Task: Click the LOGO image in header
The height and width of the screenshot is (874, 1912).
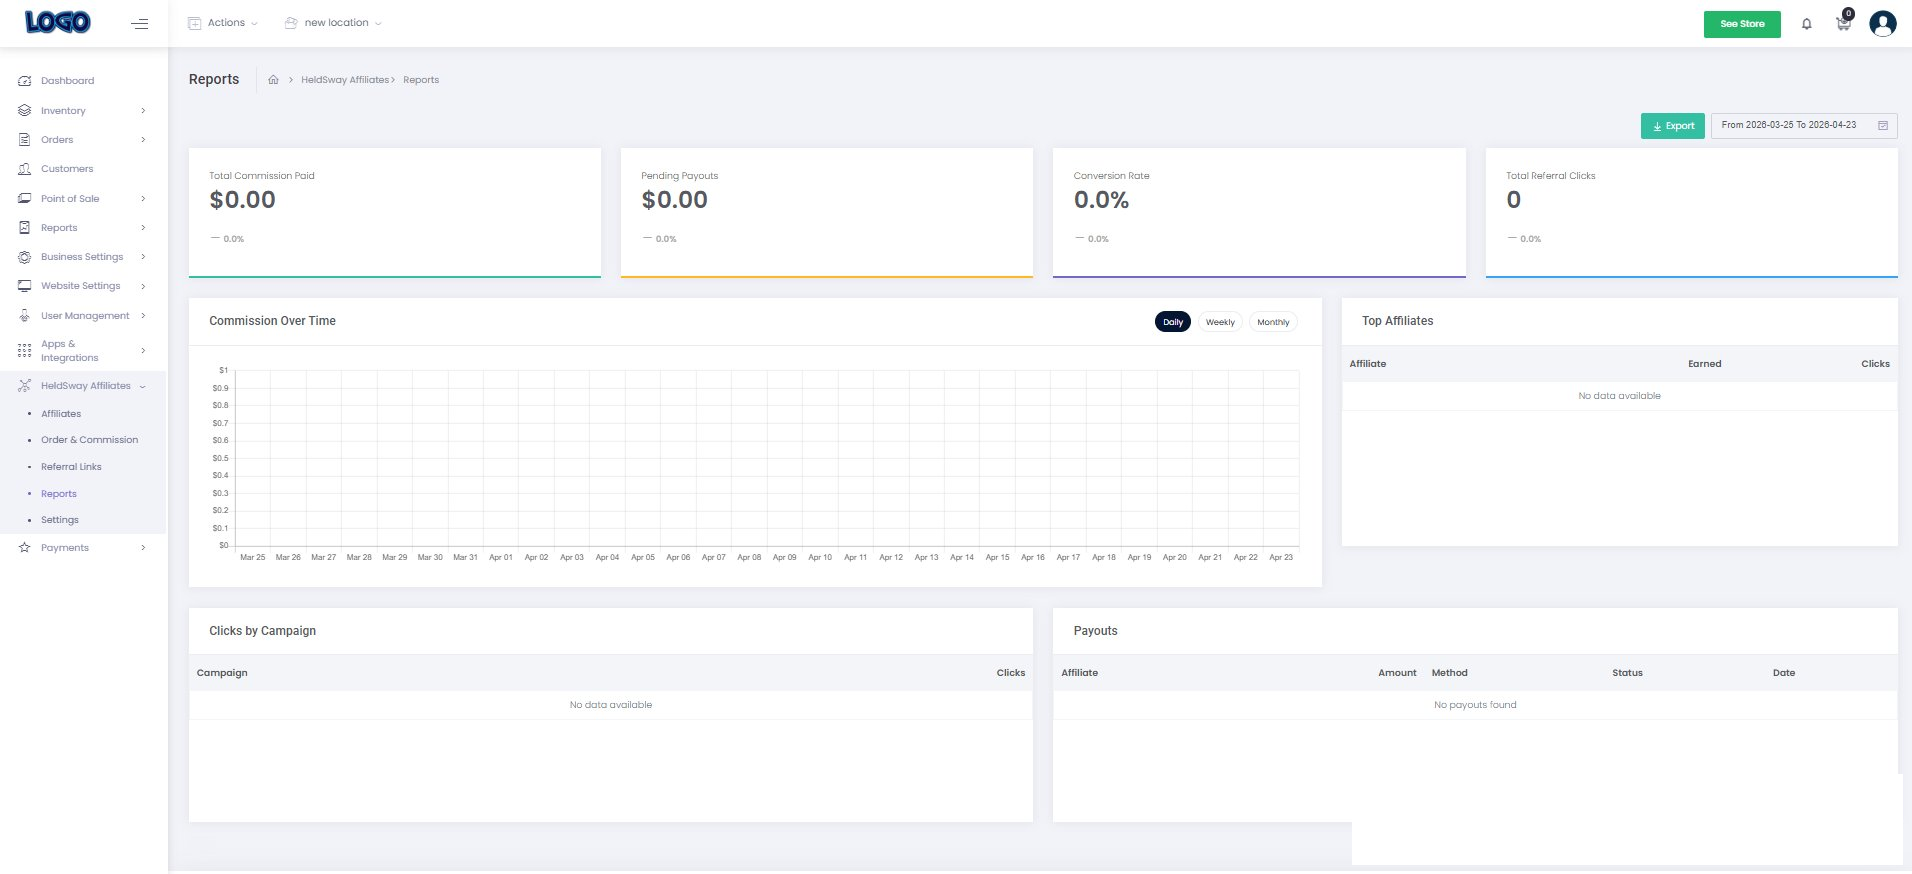Action: 58,22
